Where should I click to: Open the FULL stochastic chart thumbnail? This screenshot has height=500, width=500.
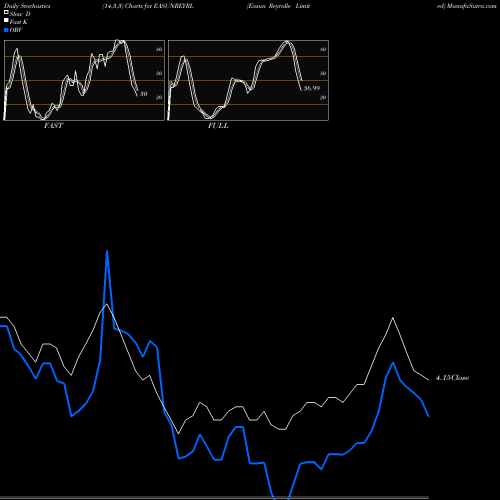coord(248,80)
